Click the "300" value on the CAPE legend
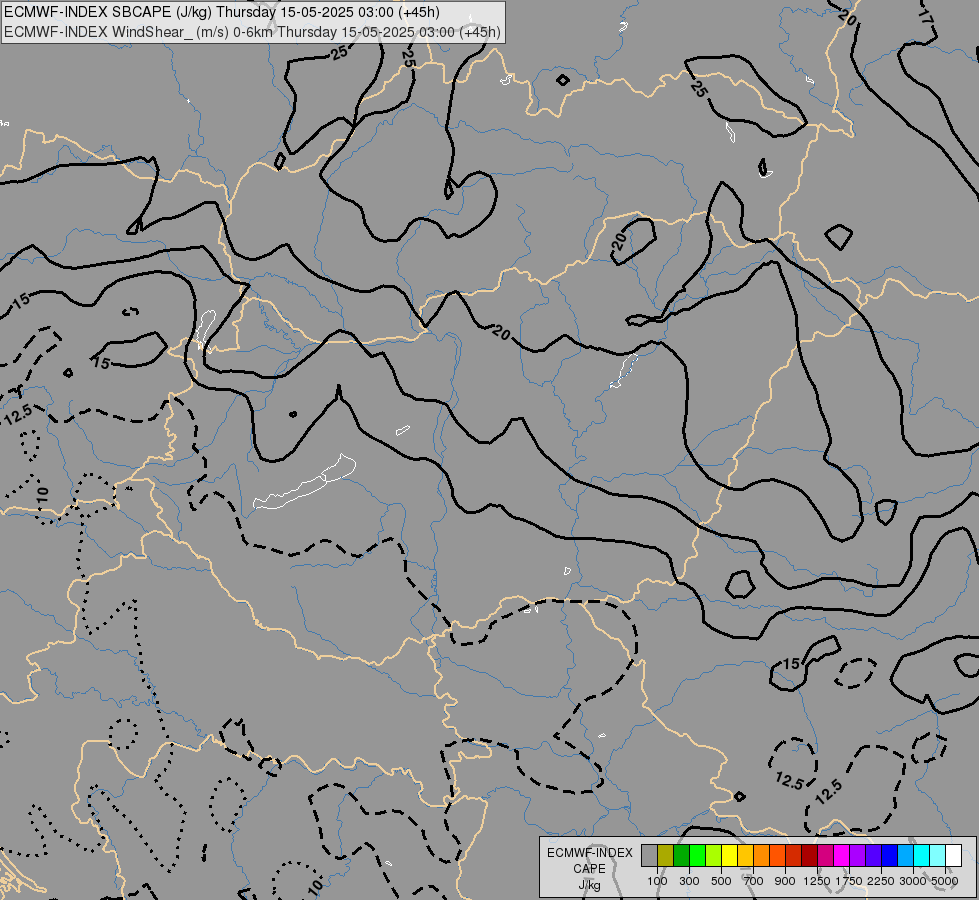 tap(689, 881)
